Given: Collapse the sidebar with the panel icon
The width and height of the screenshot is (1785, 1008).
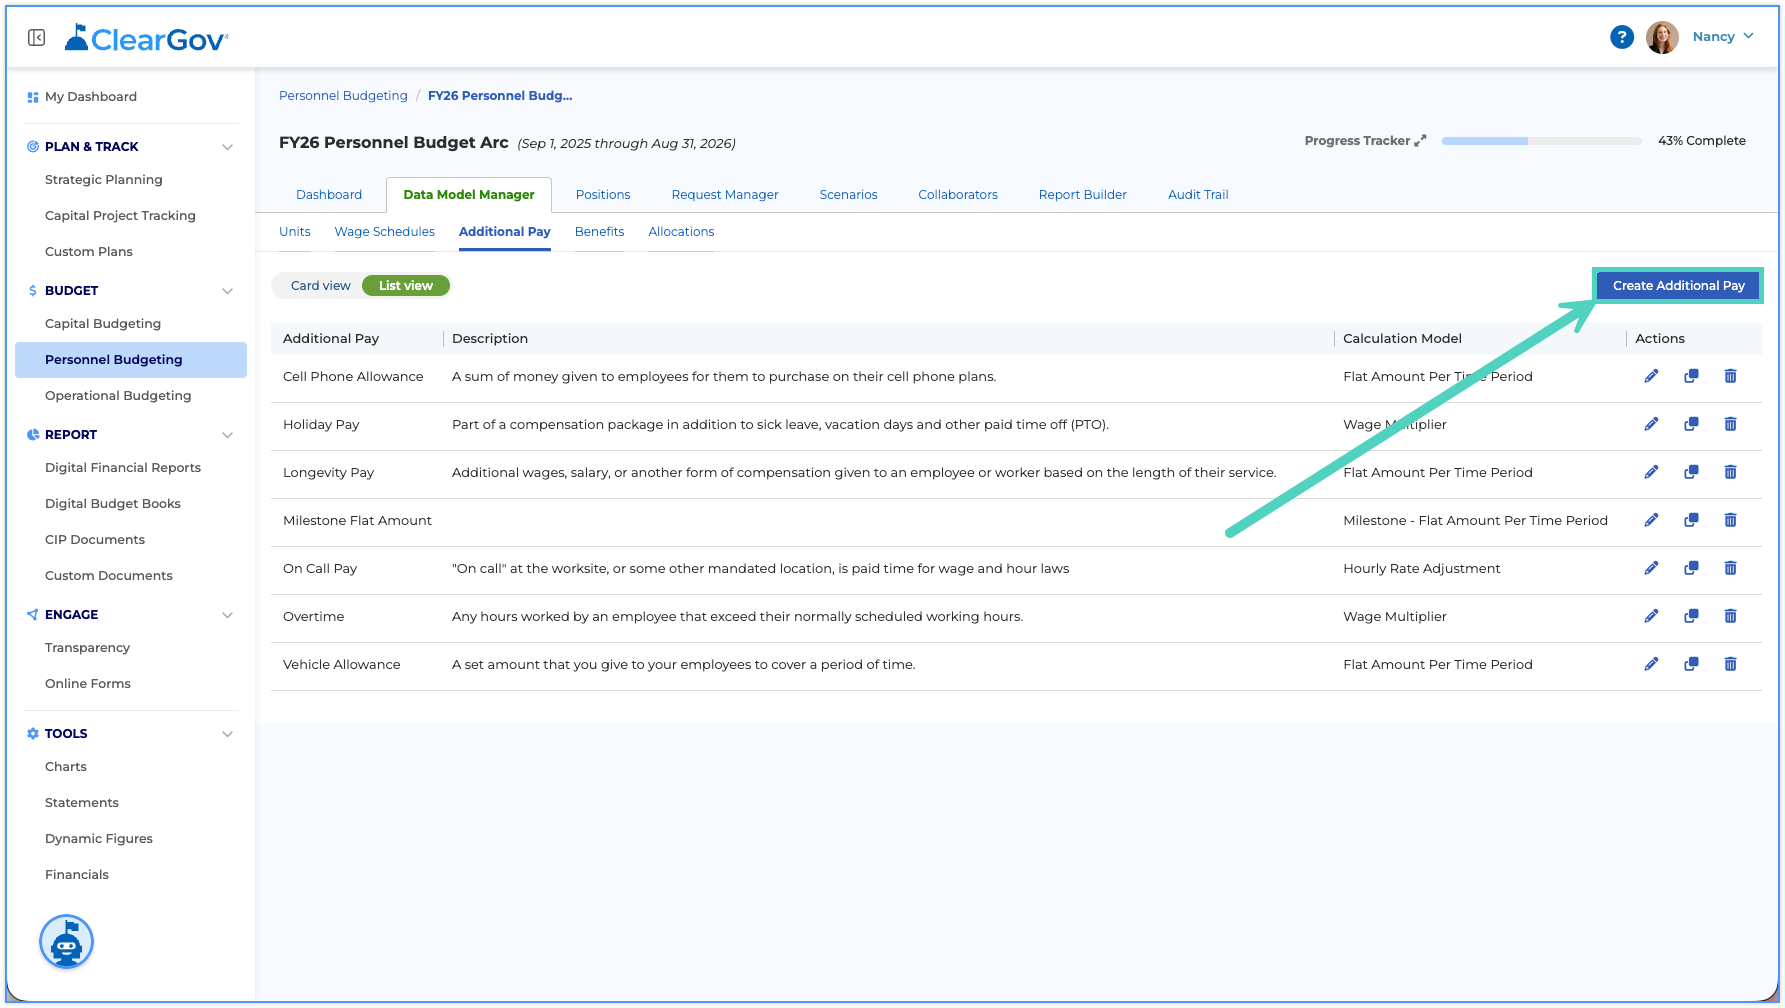Looking at the screenshot, I should tap(37, 38).
